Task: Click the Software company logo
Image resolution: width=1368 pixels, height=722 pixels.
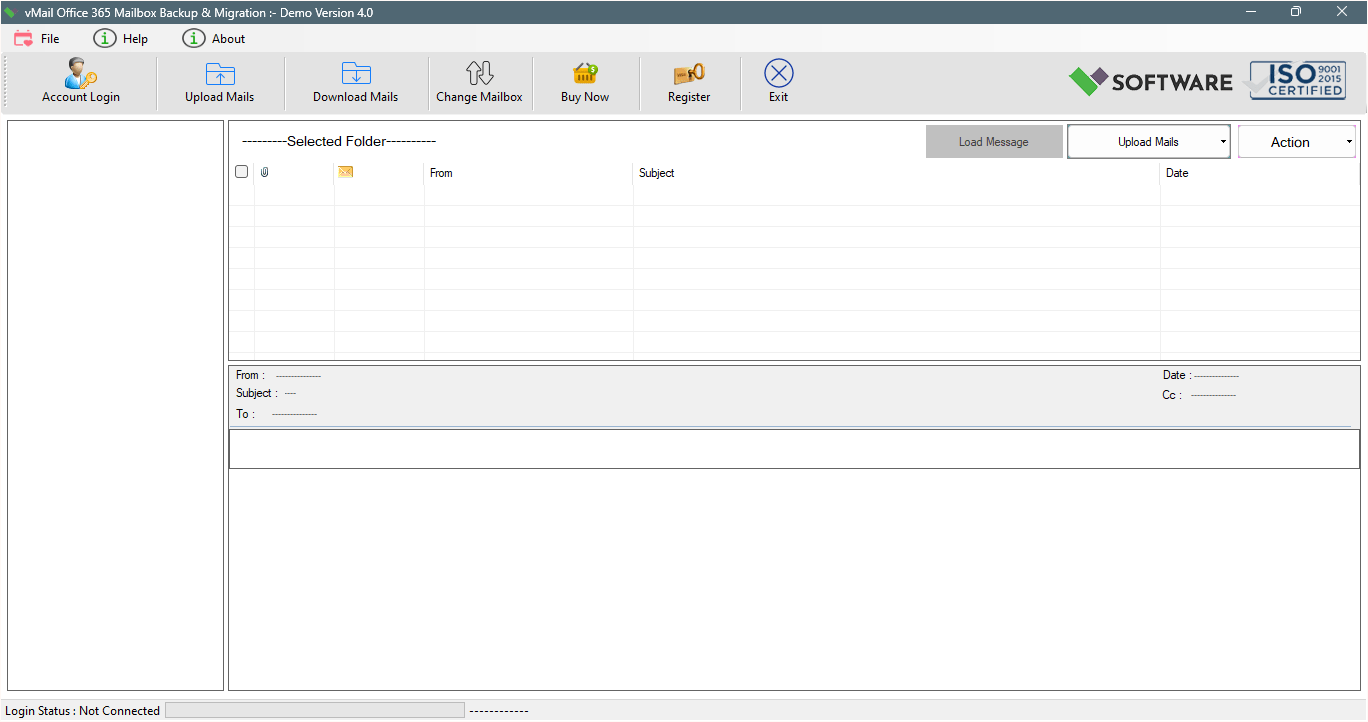Action: tap(1151, 81)
